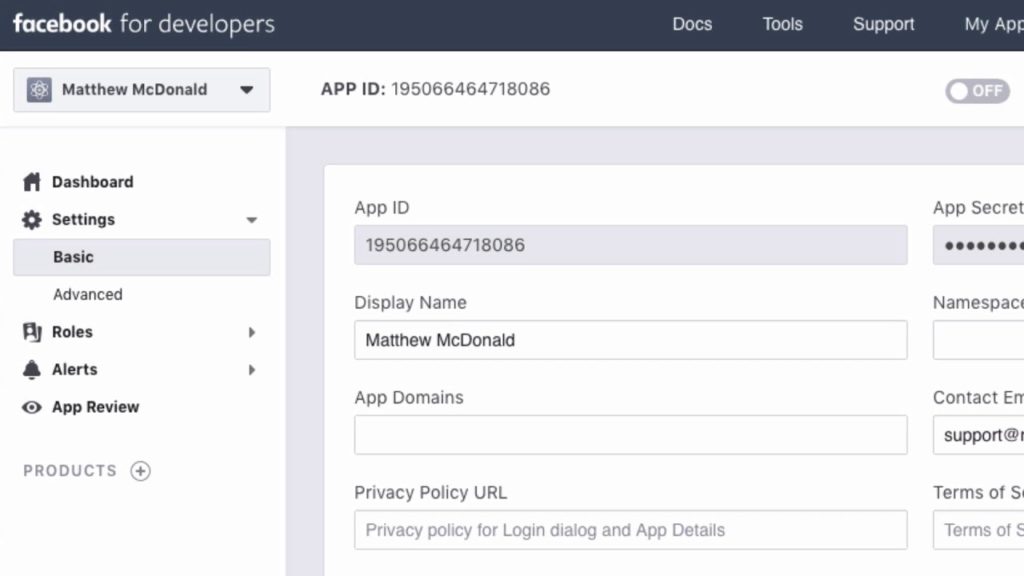The height and width of the screenshot is (576, 1024).
Task: Focus the Terms of Service URL field
Action: pyautogui.click(x=978, y=530)
